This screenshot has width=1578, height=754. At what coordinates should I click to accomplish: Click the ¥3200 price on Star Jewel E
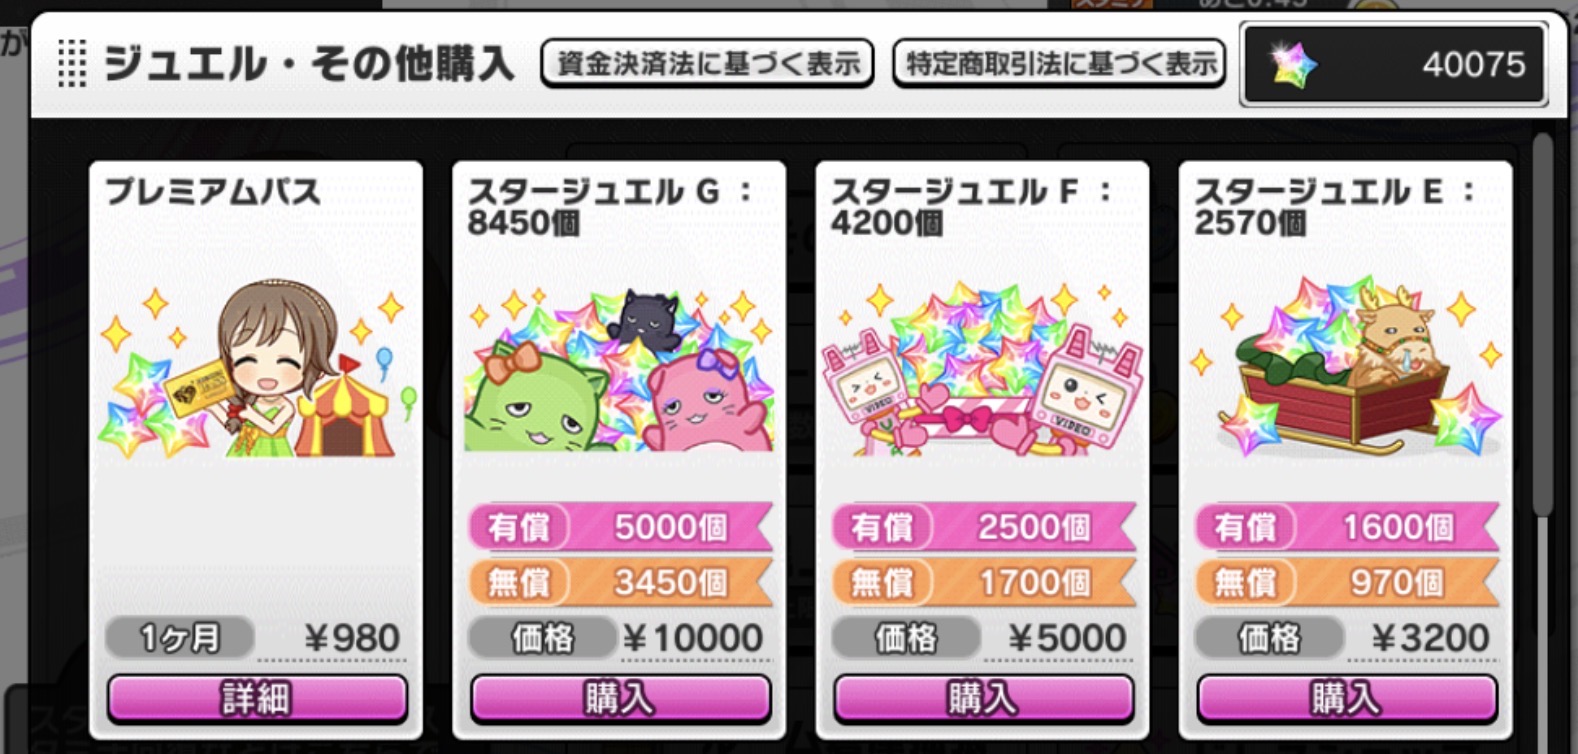coord(1430,638)
